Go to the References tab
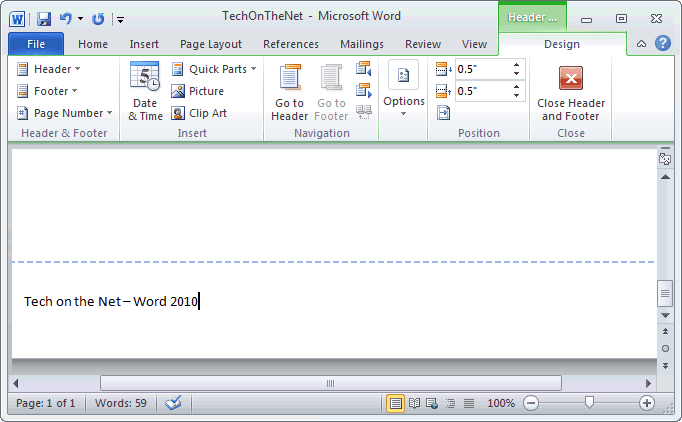Viewport: 682px width, 422px height. point(291,44)
